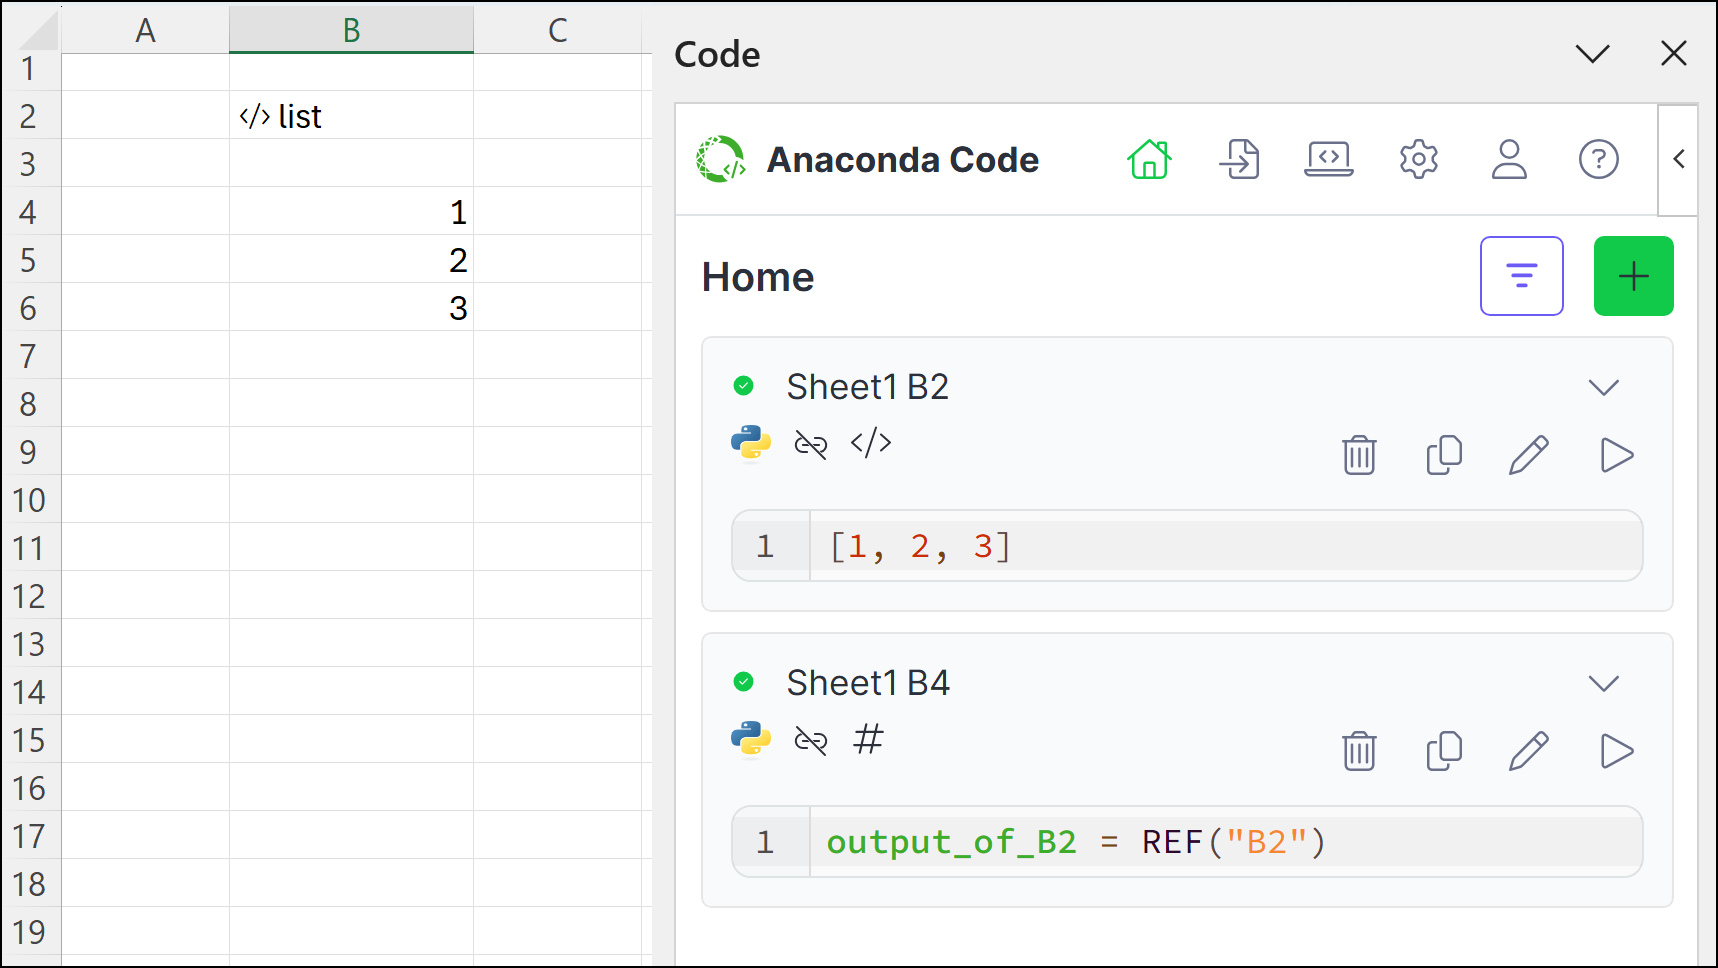Click the Python icon on Sheet1 B4
This screenshot has width=1718, height=968.
coord(751,739)
